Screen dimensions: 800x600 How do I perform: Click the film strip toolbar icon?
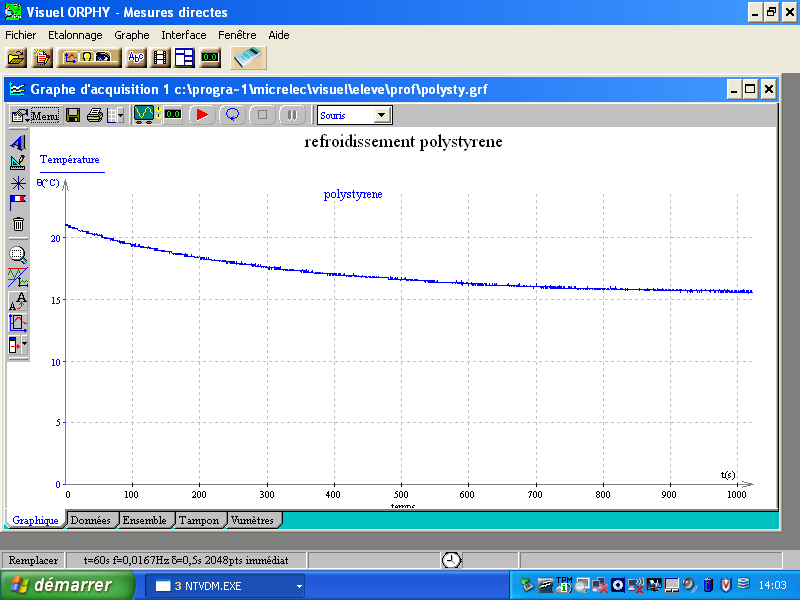[161, 58]
